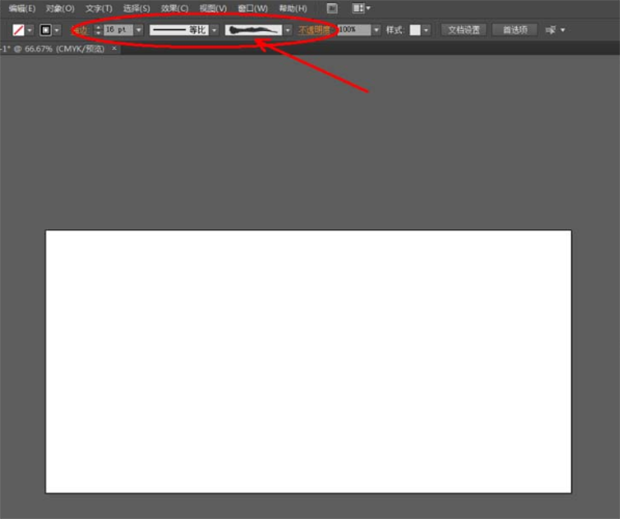
Task: Open the 帮助(H) menu
Action: [293, 8]
